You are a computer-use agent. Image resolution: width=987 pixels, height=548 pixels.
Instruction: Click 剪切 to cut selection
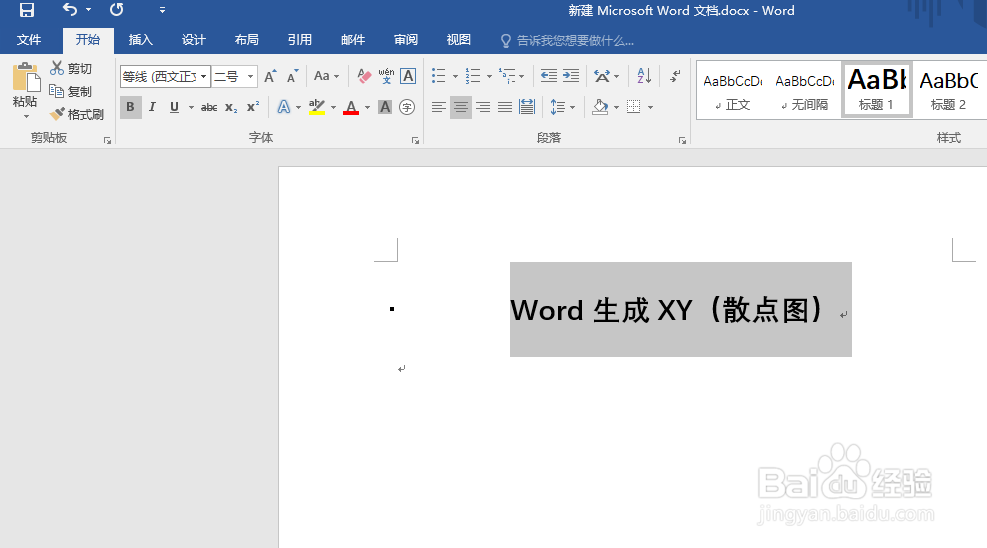[71, 68]
